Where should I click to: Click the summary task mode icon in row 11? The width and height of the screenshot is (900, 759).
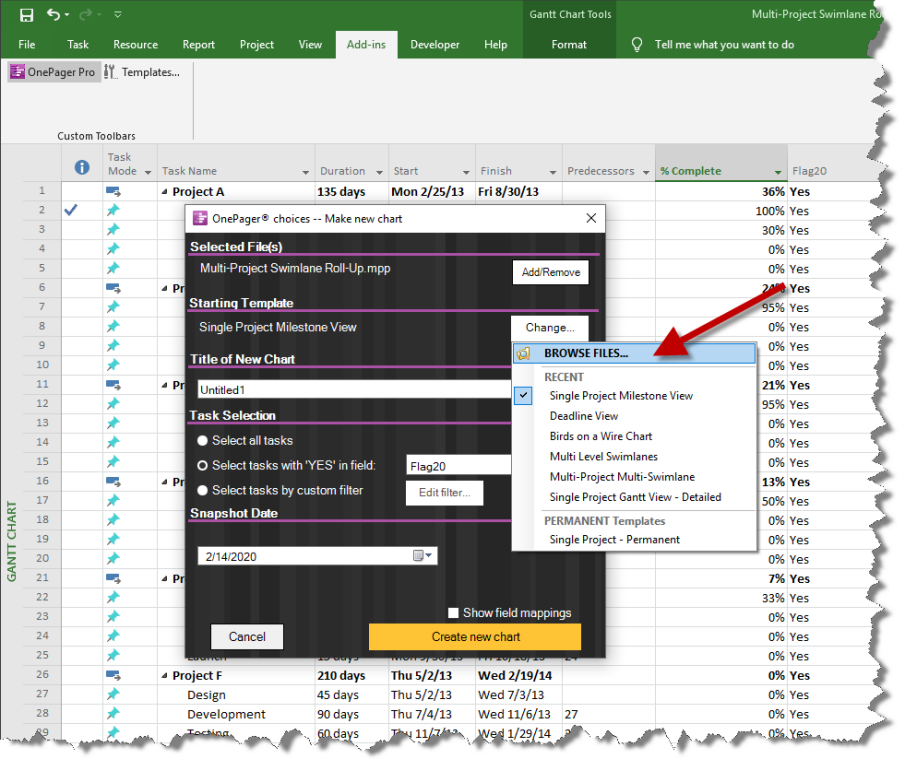[x=113, y=385]
